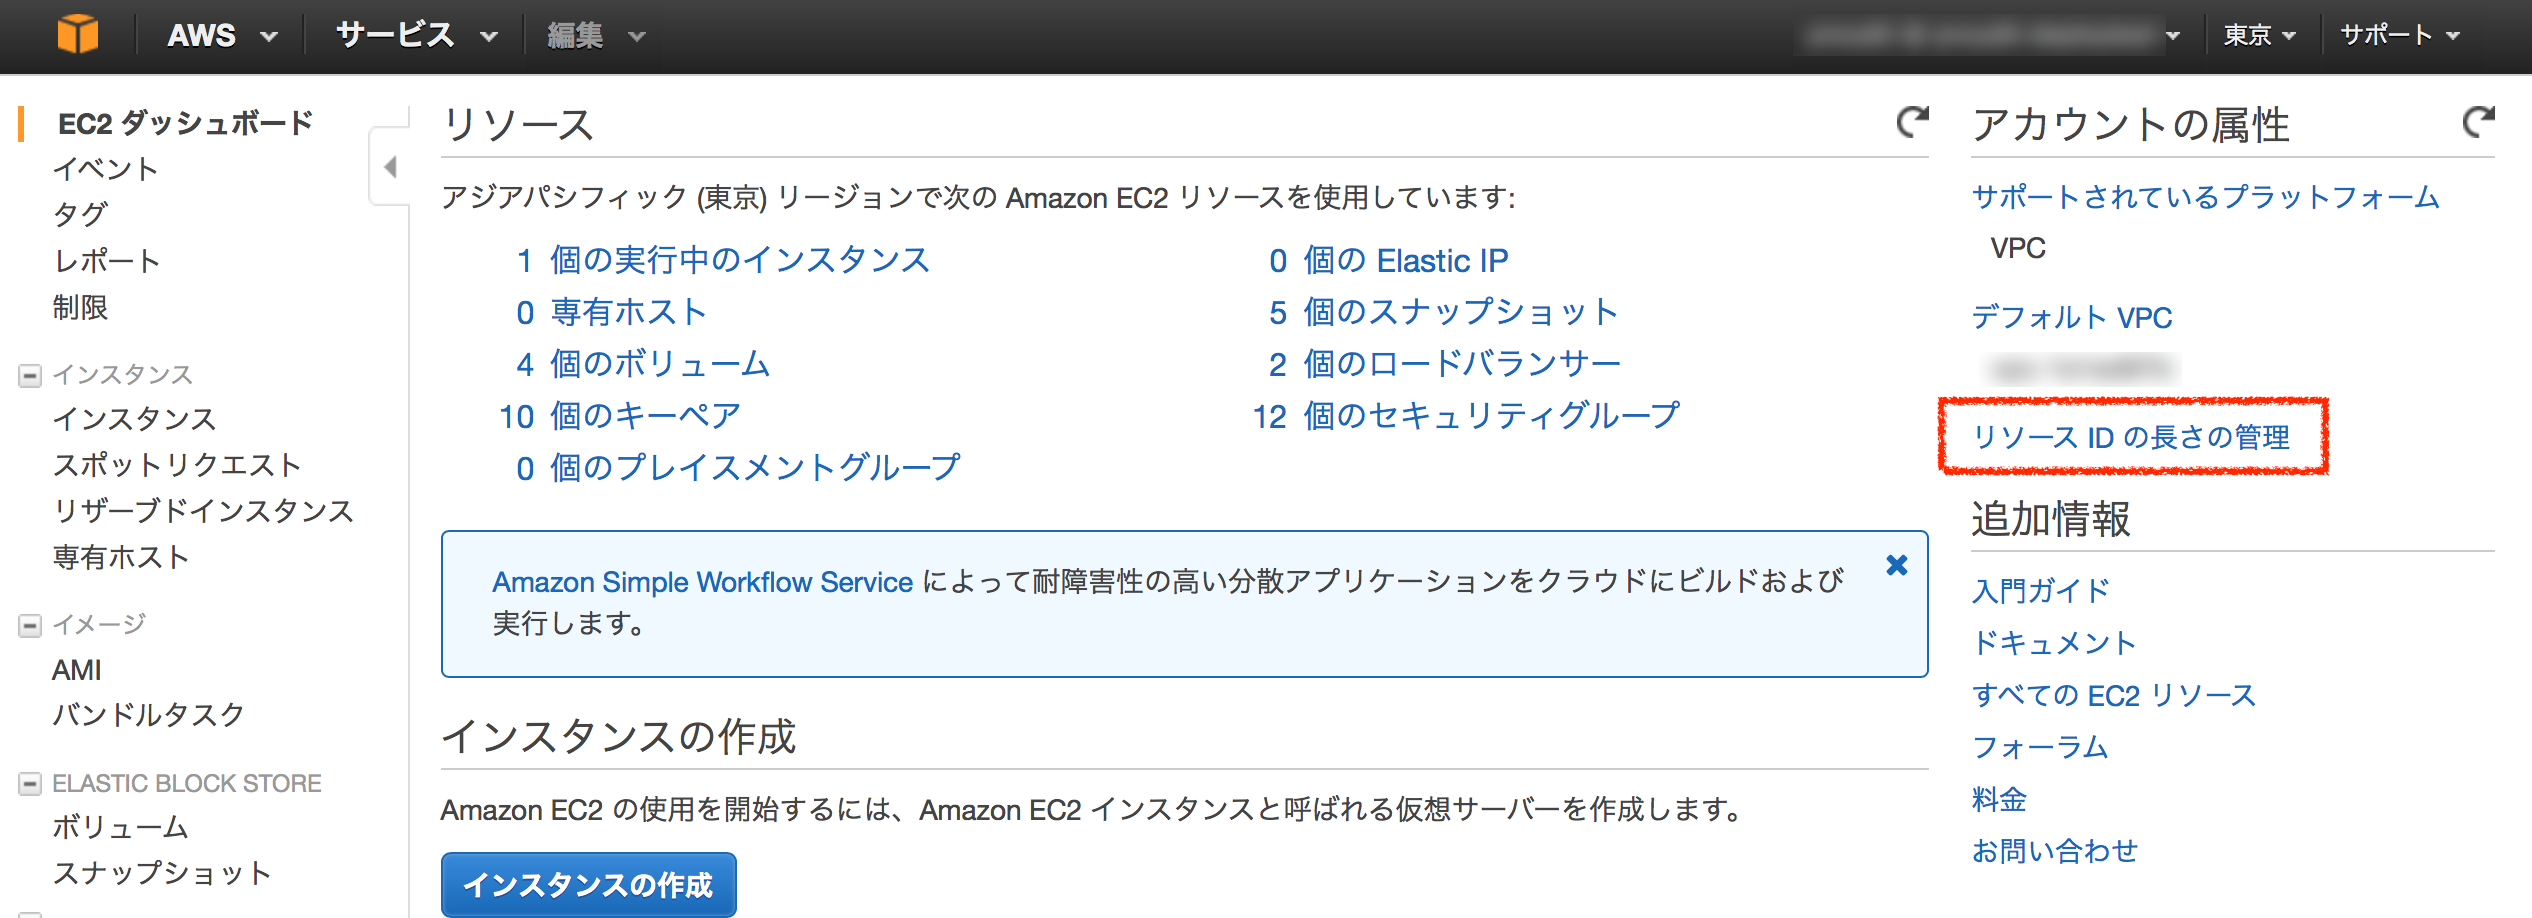The width and height of the screenshot is (2532, 918).
Task: Open the 東京 region dropdown
Action: click(2258, 36)
